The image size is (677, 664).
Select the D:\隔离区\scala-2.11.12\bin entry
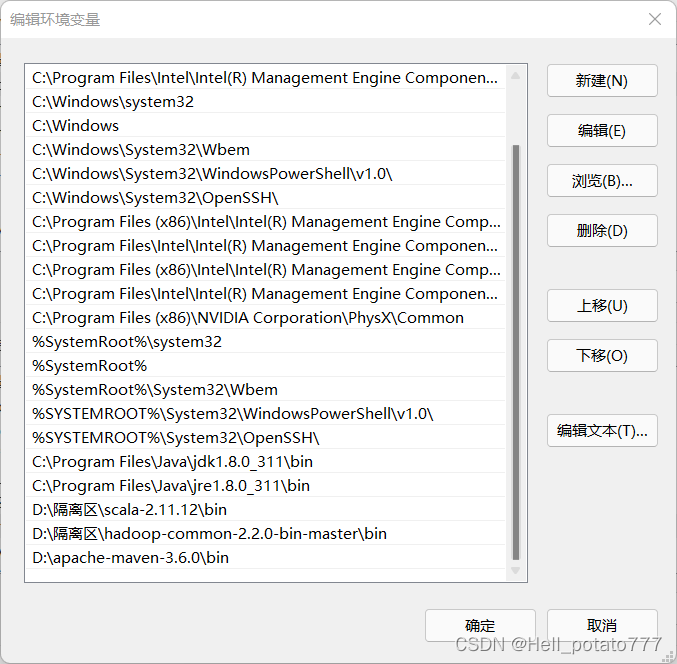(x=265, y=510)
